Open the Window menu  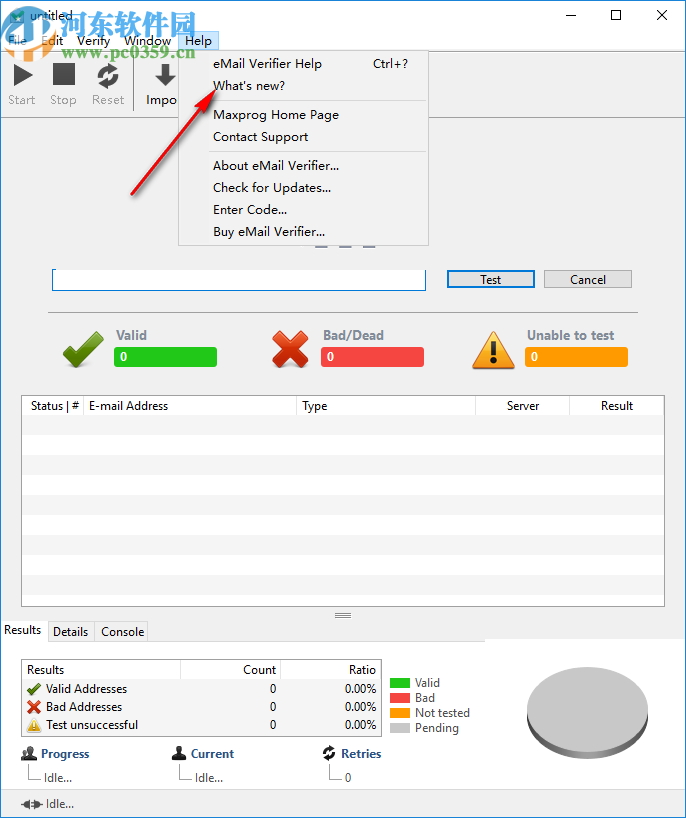point(148,41)
